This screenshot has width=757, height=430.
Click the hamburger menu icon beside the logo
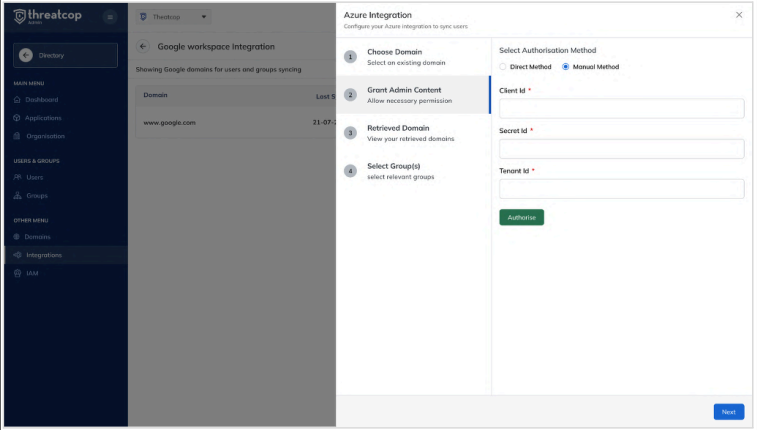tap(110, 17)
